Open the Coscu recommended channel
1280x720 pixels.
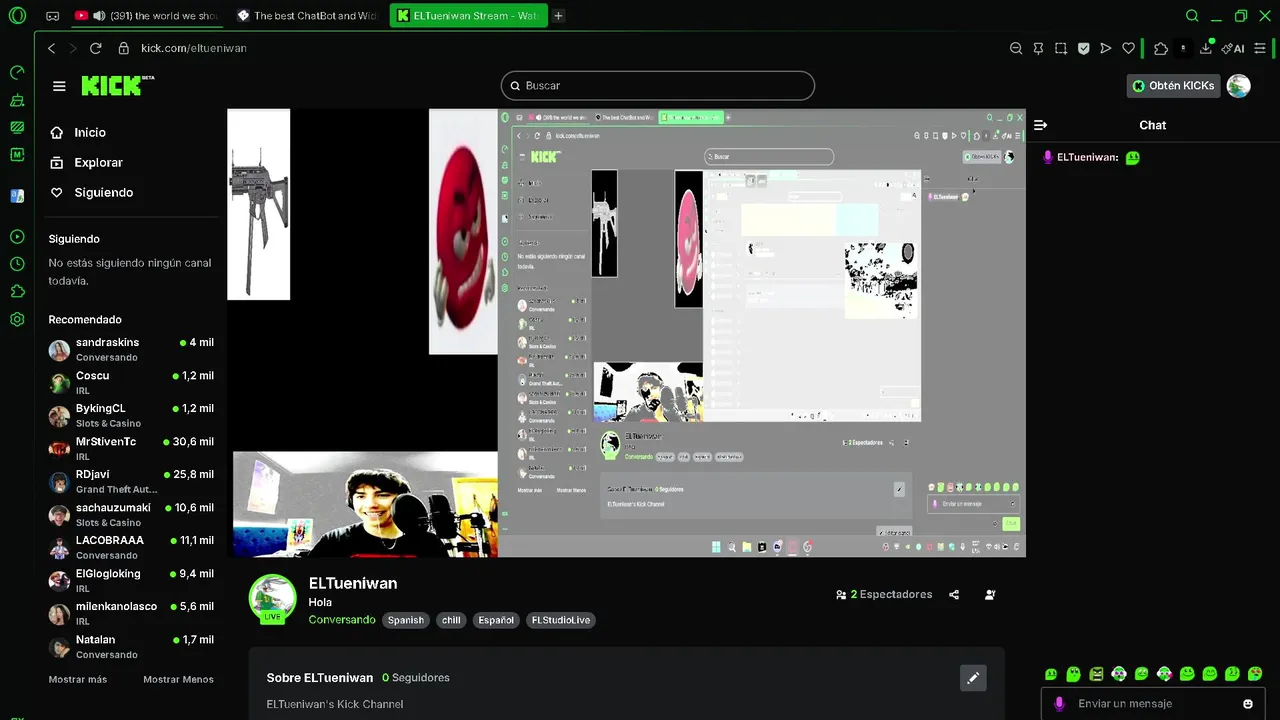point(131,382)
